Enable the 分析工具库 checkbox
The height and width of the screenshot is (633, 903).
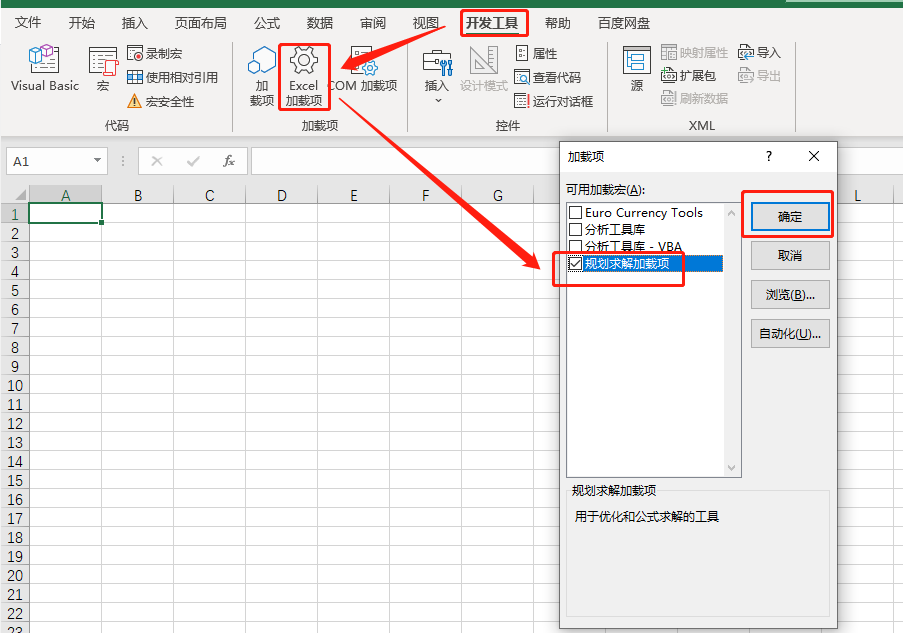575,230
